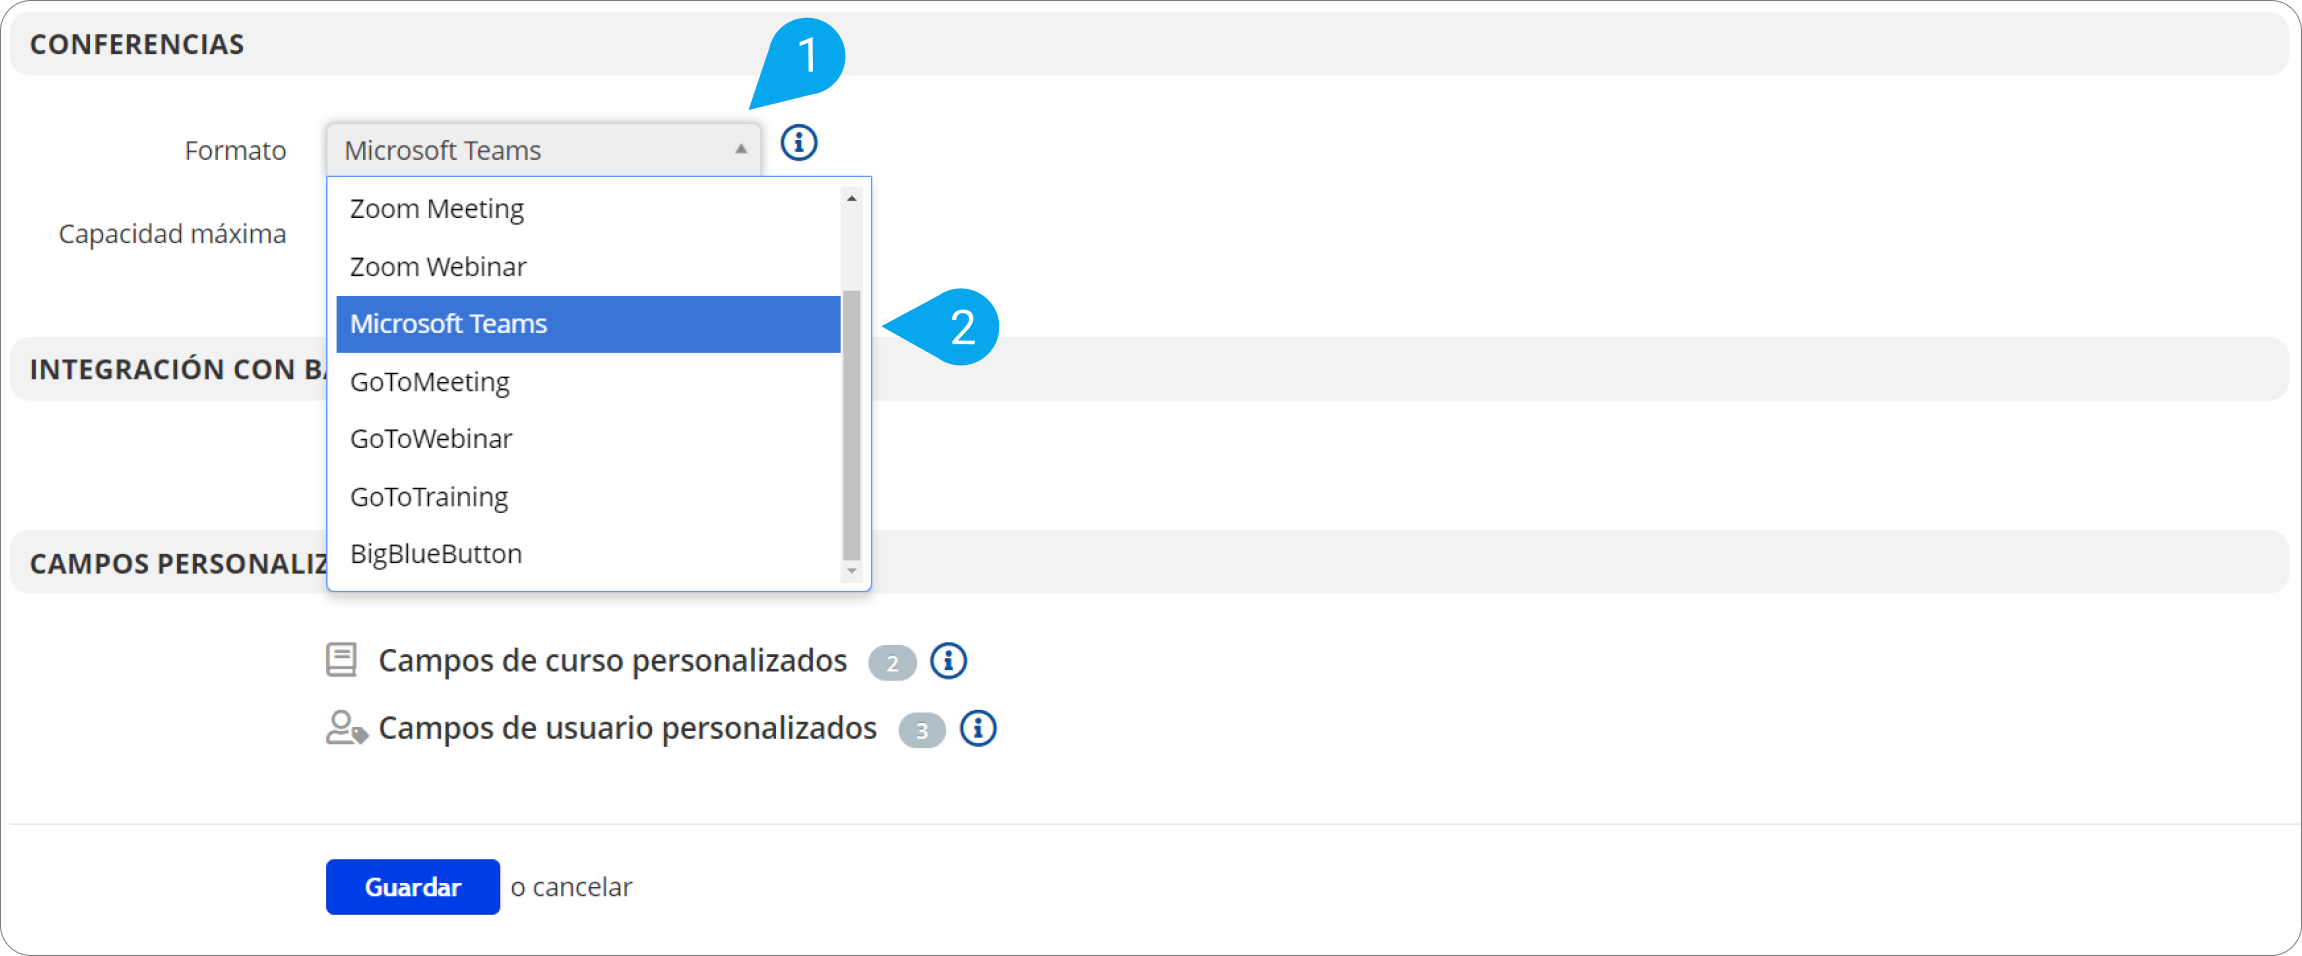
Task: Click the badge showing 3 user fields
Action: 922,731
